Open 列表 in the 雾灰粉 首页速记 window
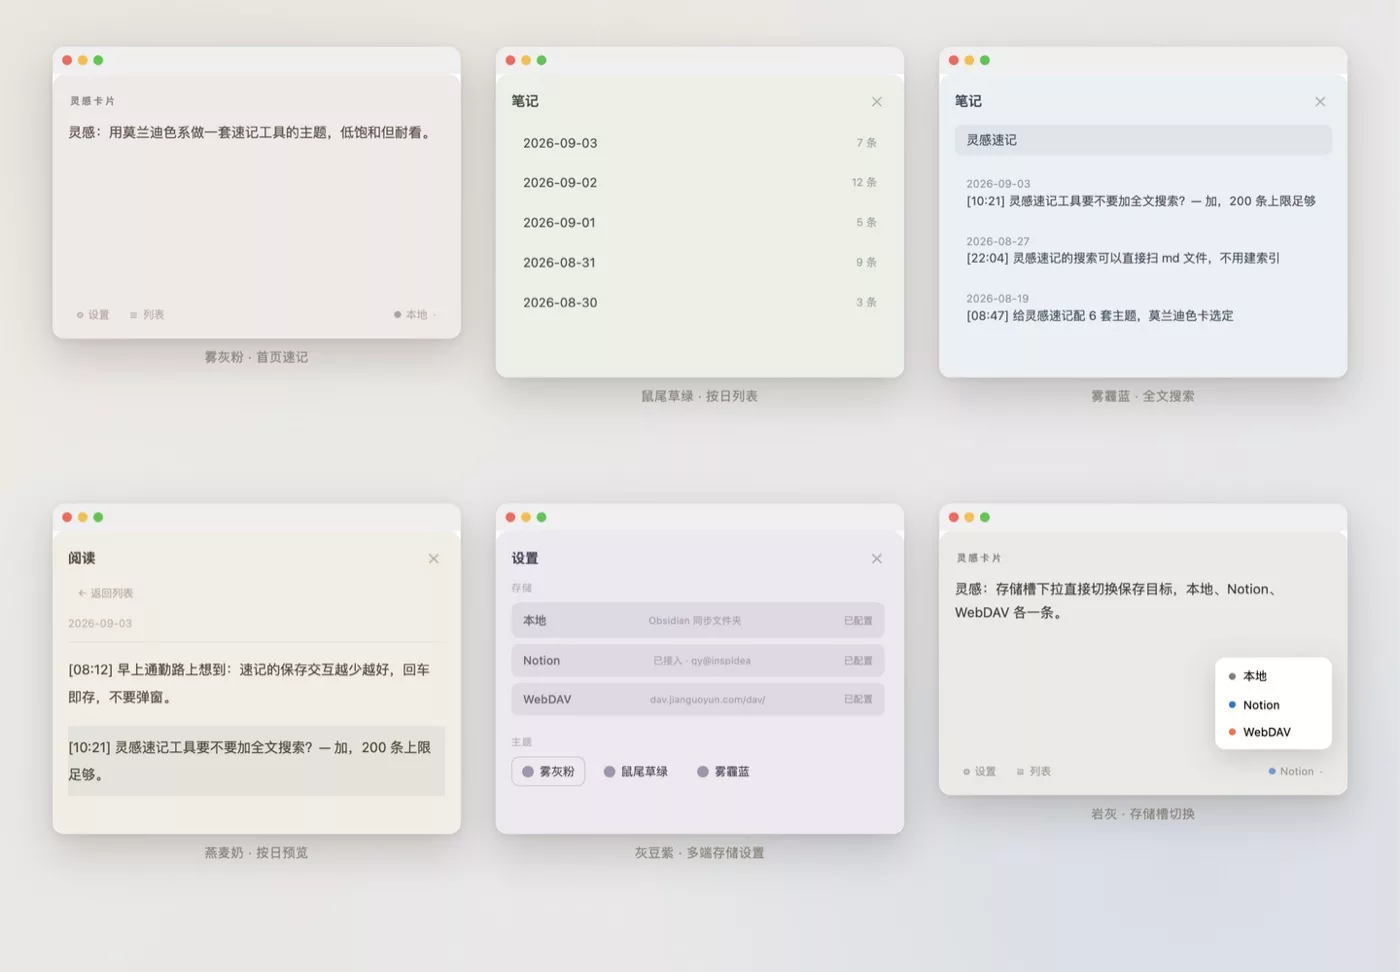 pos(147,315)
